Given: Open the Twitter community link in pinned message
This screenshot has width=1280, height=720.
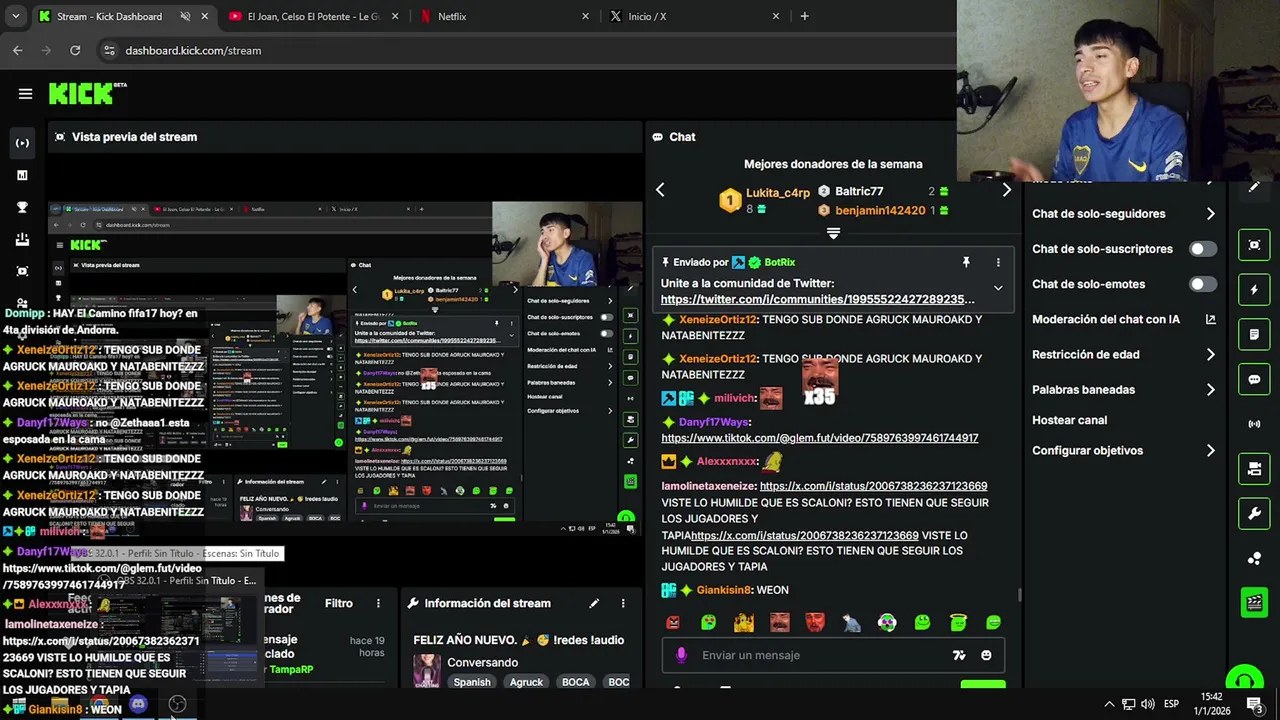Looking at the screenshot, I should [817, 299].
